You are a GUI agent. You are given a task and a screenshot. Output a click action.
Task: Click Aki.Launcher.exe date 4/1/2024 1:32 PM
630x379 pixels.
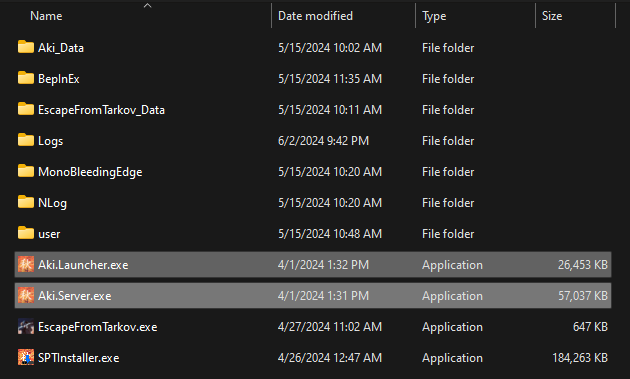[x=323, y=265]
